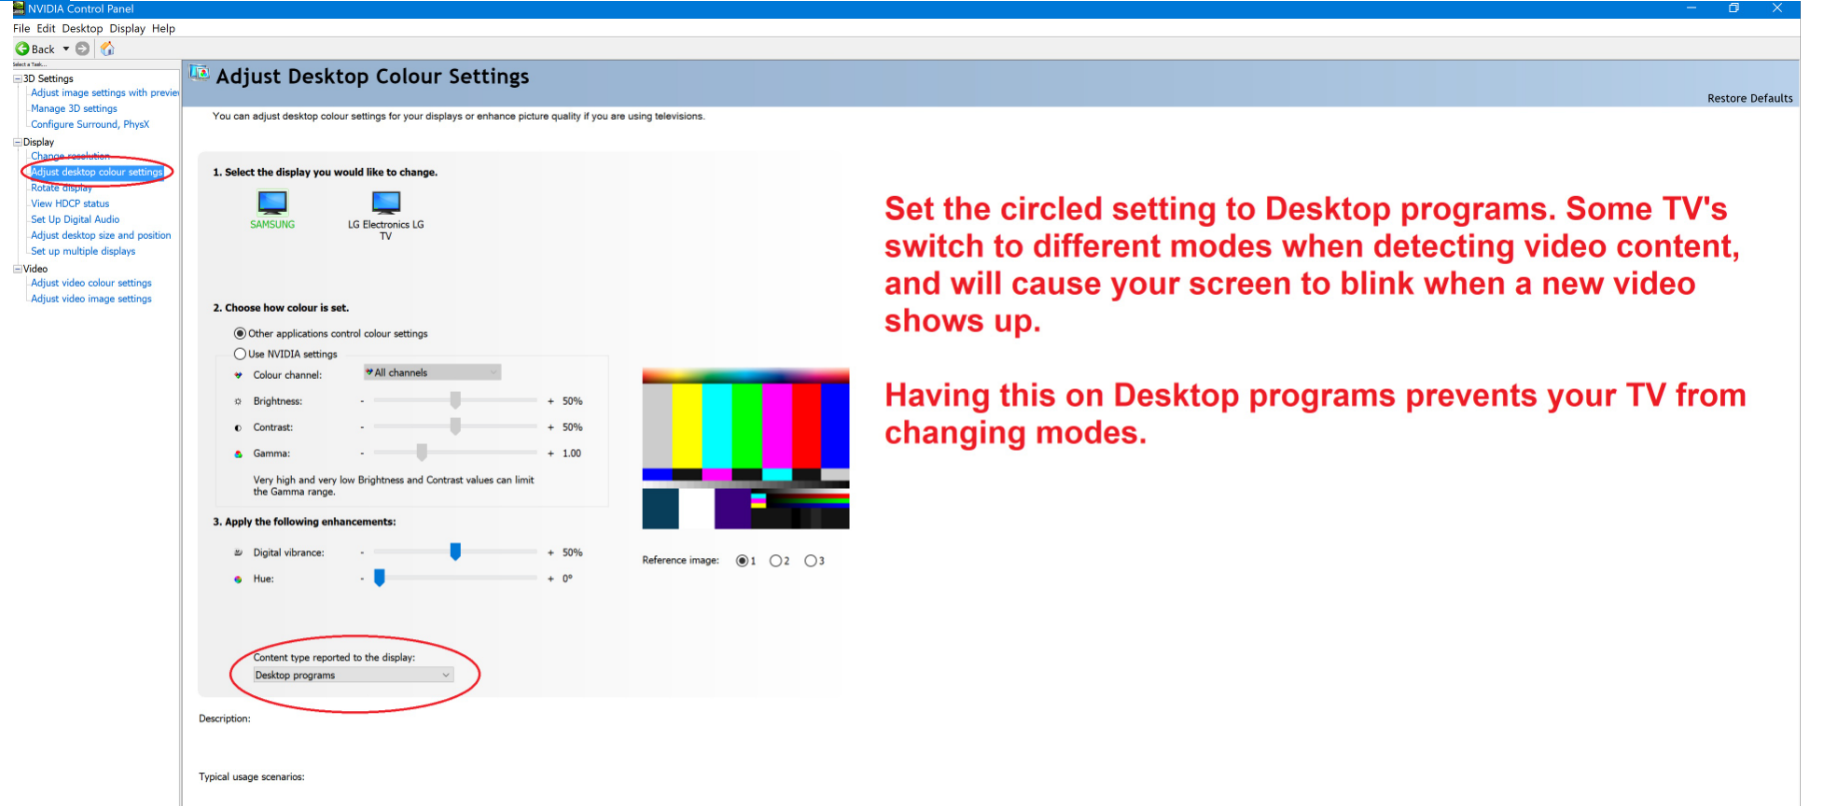Open the Help menu
Image resolution: width=1821 pixels, height=806 pixels.
click(x=163, y=29)
